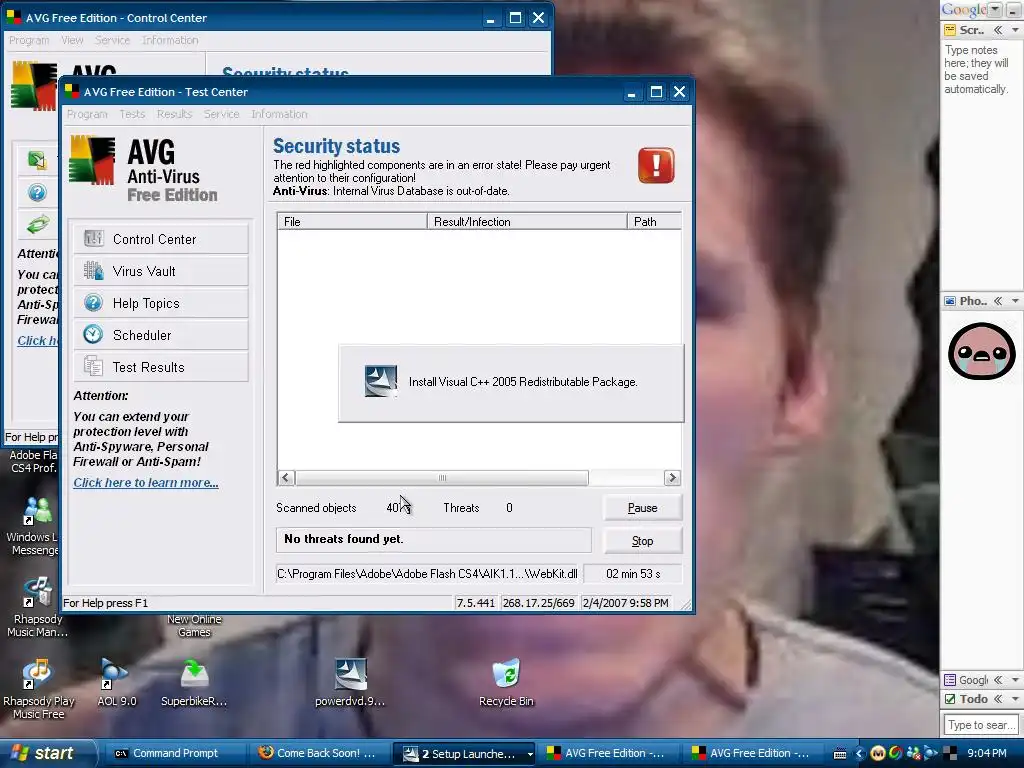Open Information menu in Control Center window
The width and height of the screenshot is (1024, 768).
click(x=170, y=40)
